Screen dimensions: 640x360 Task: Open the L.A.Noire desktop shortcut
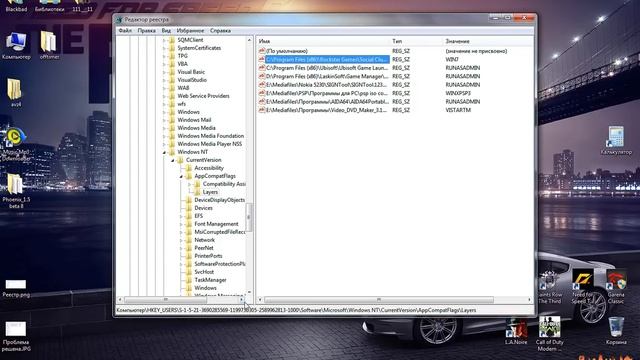coord(516,331)
